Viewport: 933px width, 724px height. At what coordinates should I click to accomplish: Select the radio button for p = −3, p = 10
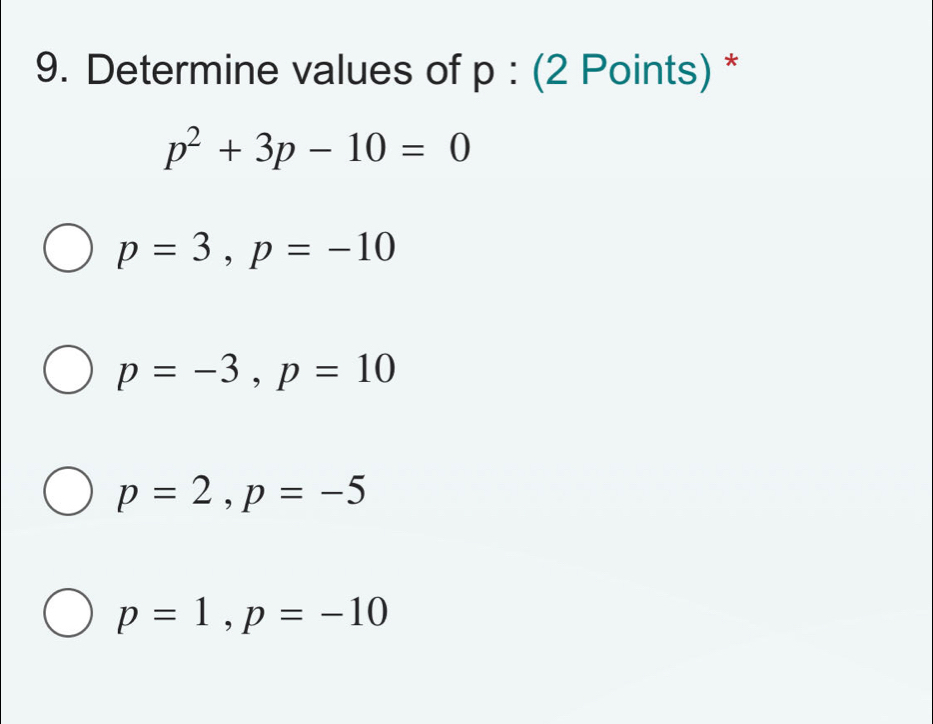click(67, 372)
